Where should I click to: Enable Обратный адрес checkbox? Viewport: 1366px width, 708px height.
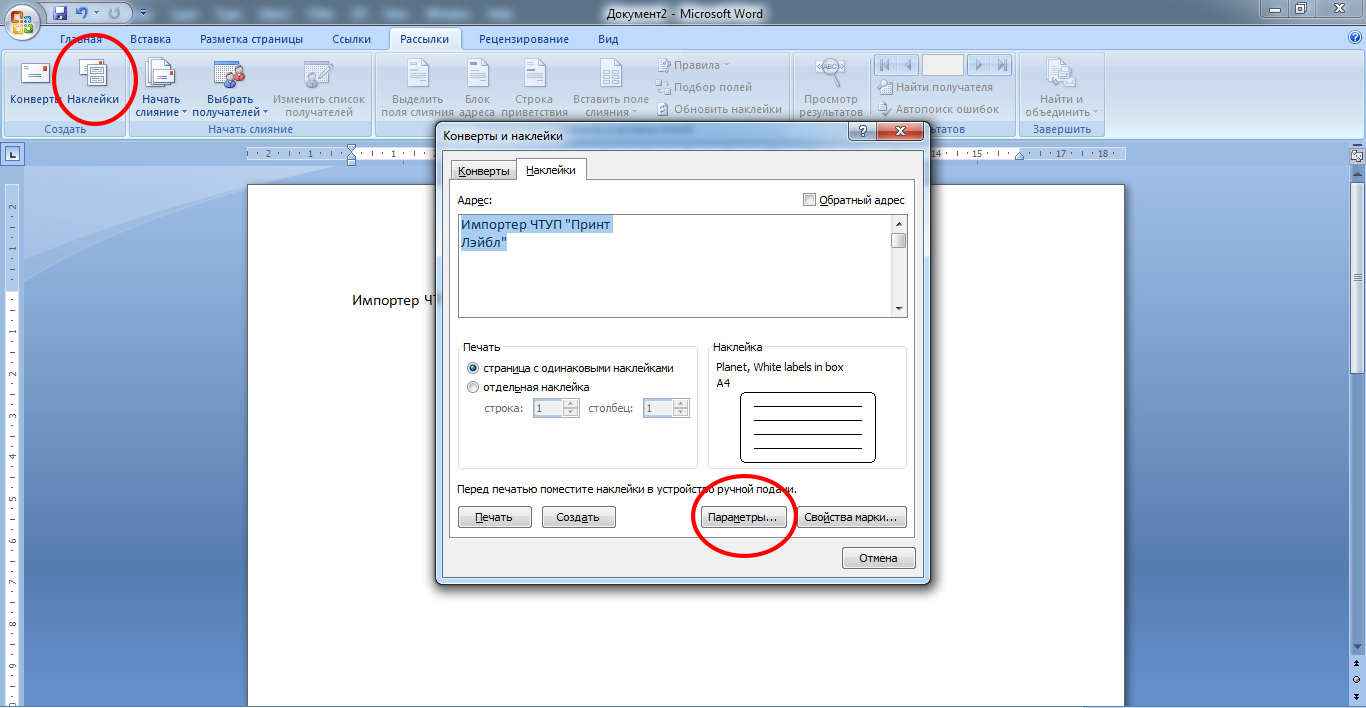point(810,200)
